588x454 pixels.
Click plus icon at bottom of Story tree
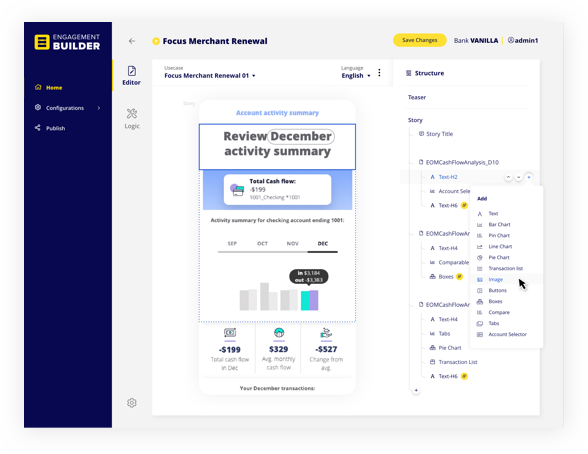tap(416, 390)
